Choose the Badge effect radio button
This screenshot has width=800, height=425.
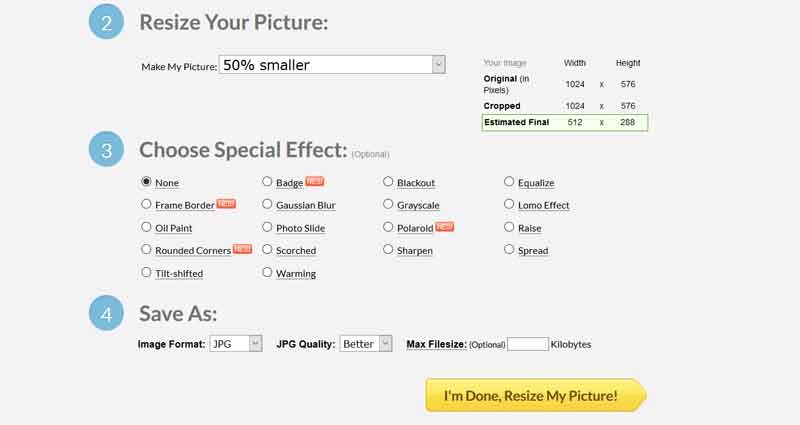[x=267, y=182]
